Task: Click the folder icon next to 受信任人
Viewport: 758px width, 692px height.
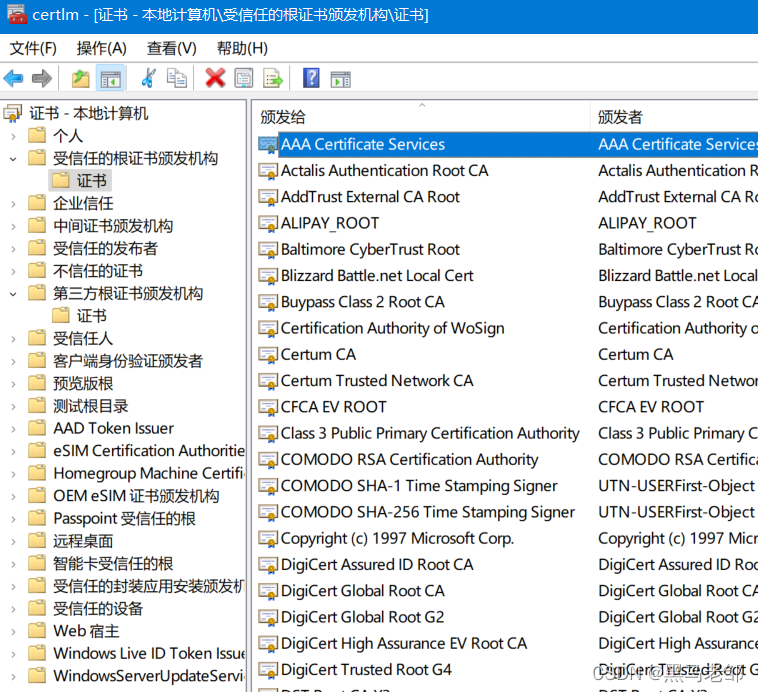Action: [37, 338]
